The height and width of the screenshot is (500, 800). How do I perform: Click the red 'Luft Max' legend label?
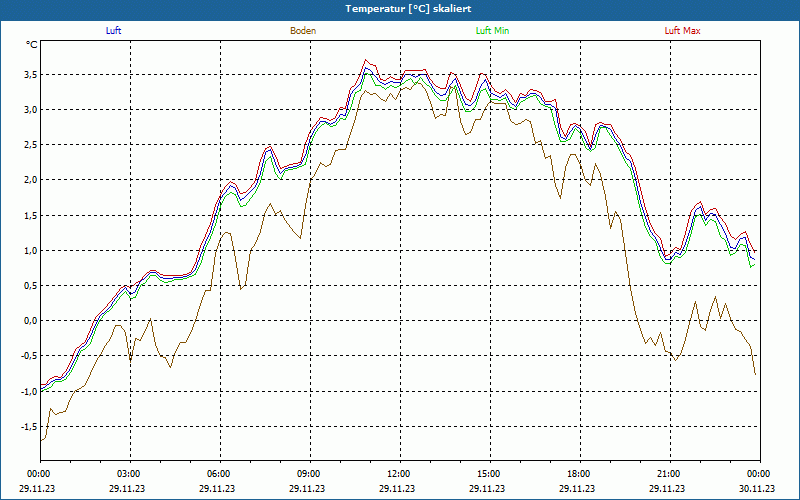682,31
